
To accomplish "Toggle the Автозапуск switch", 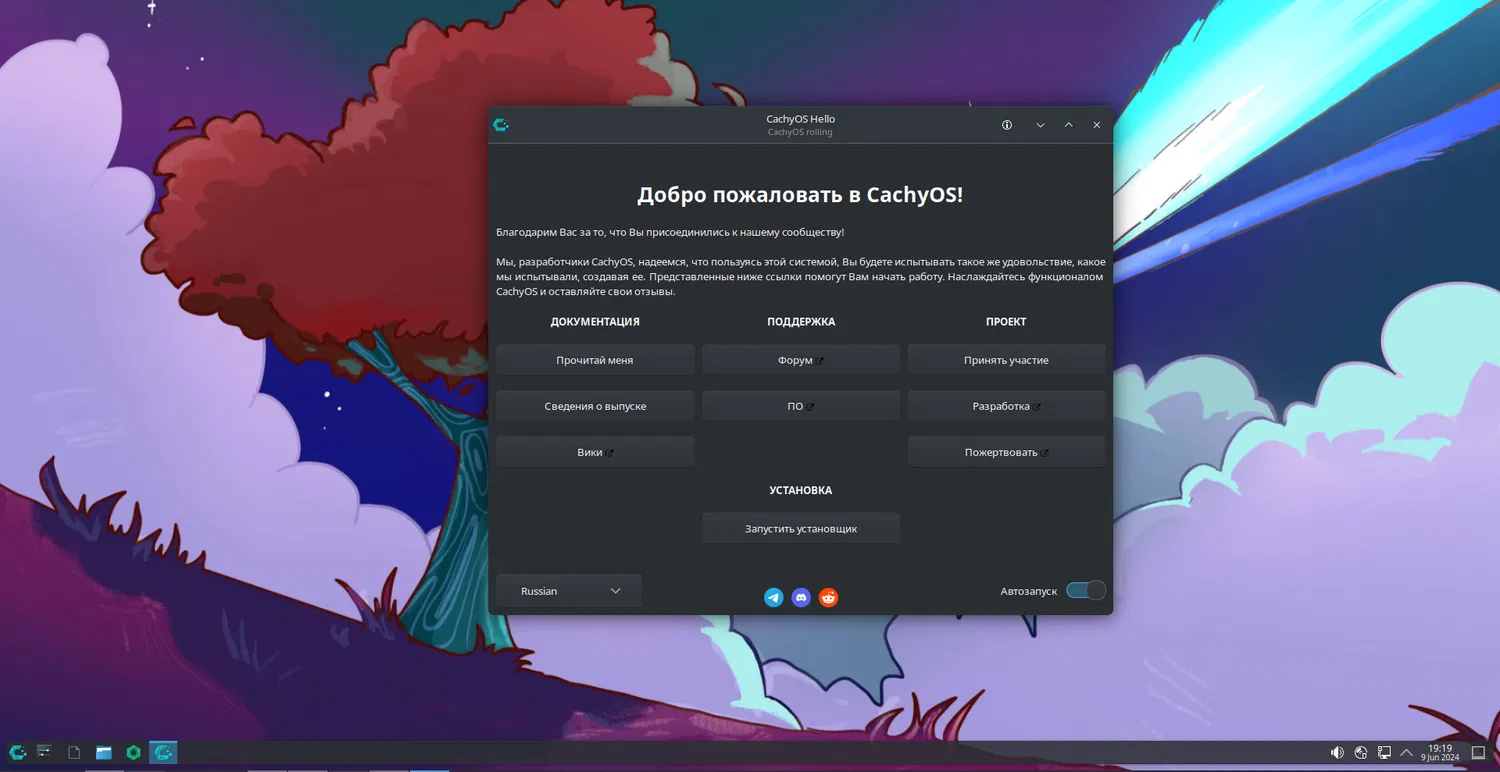I will tap(1085, 590).
